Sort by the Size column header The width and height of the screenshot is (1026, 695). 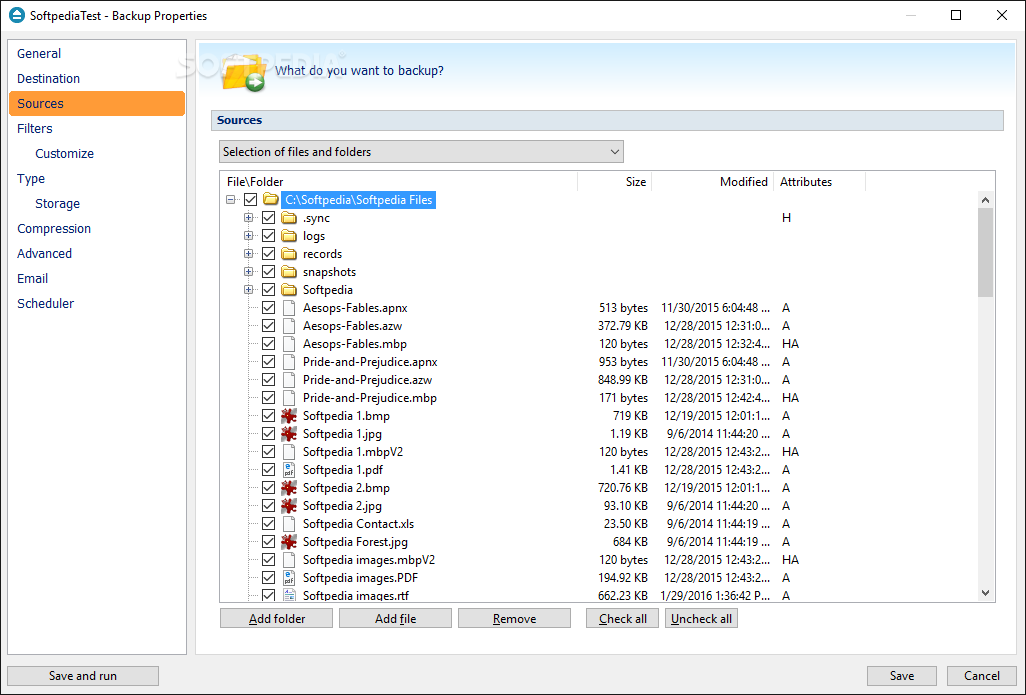pos(614,182)
